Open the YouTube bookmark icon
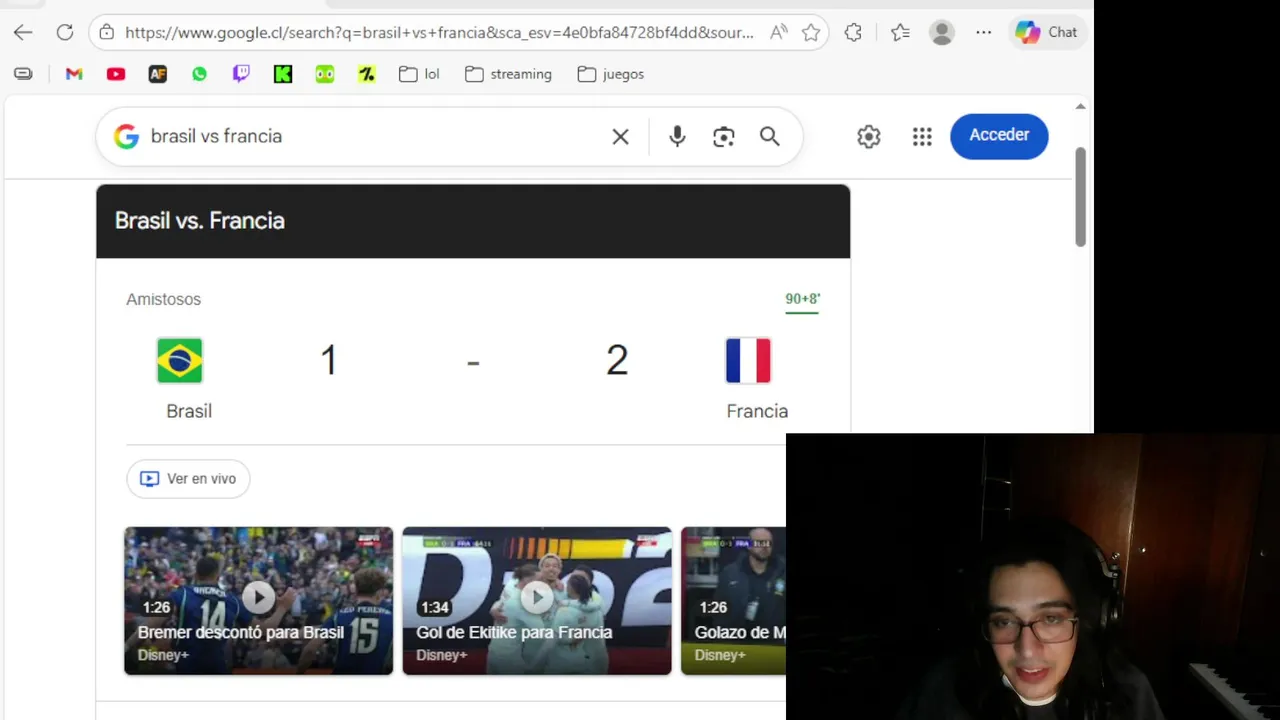The width and height of the screenshot is (1280, 720). point(116,74)
